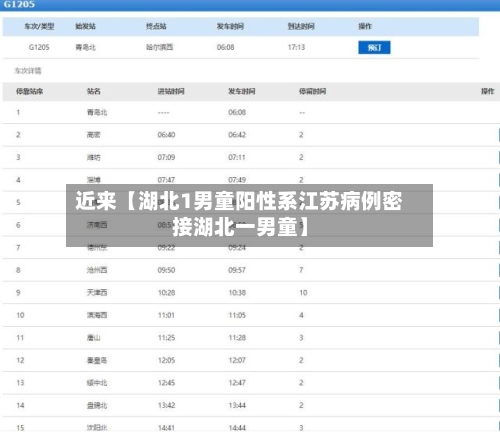Click arrival time 11:25

point(166,338)
